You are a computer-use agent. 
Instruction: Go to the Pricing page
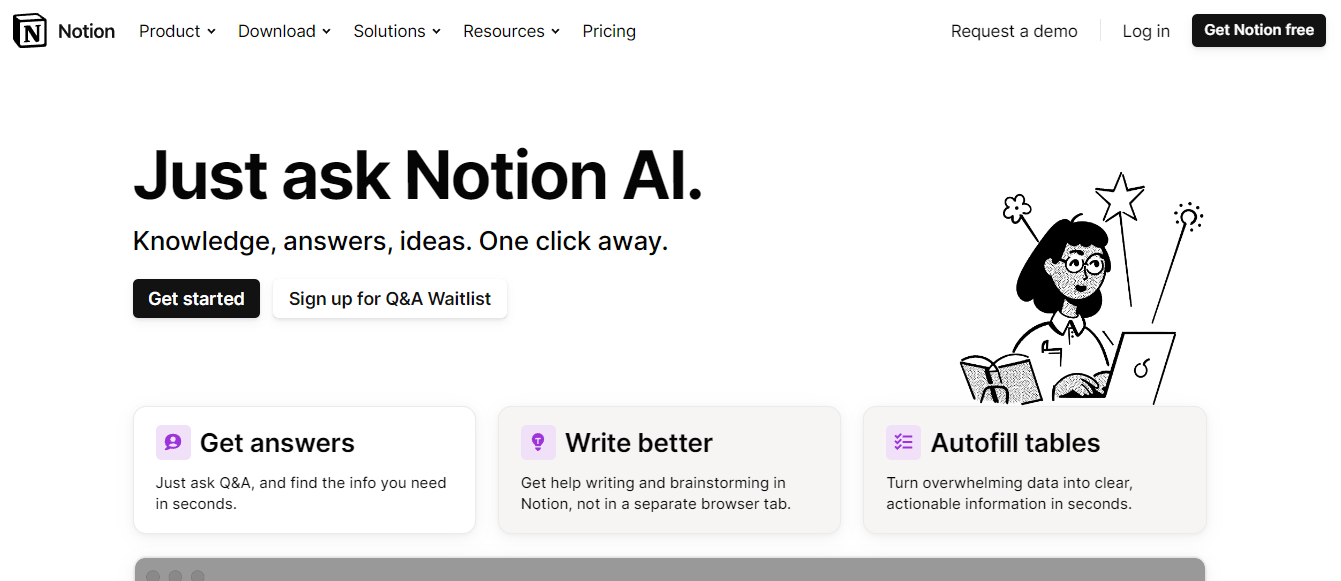pyautogui.click(x=609, y=31)
